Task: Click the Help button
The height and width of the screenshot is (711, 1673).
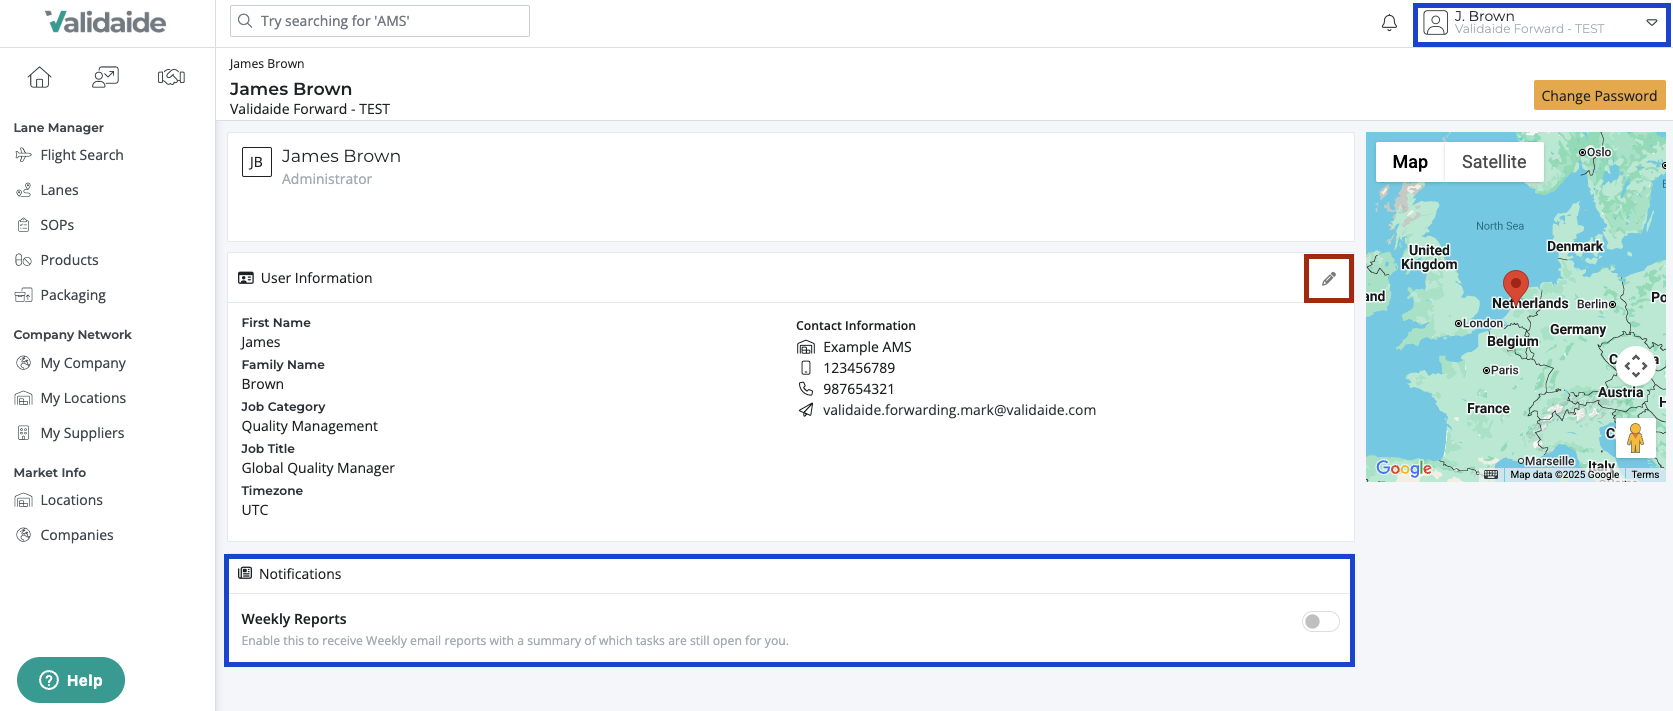Action: 71,680
